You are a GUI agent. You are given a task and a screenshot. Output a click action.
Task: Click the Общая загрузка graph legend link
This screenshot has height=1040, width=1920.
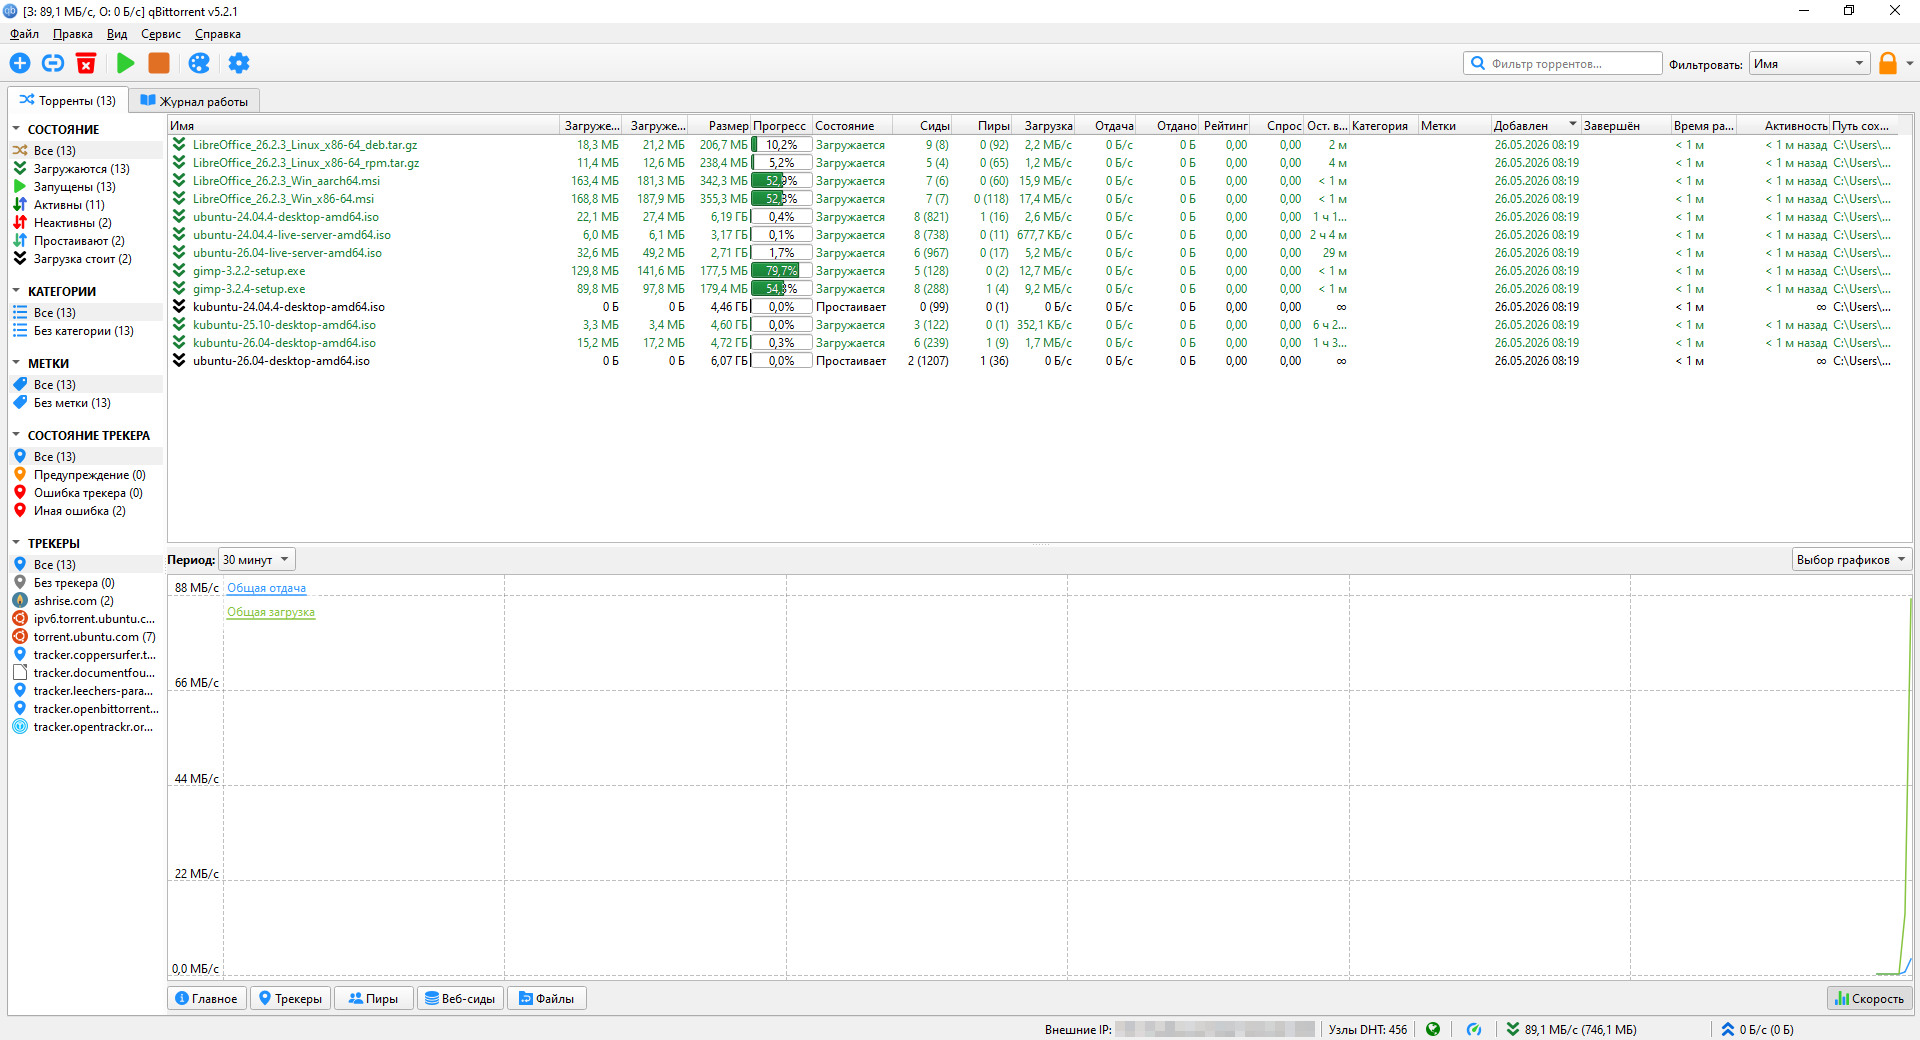[270, 612]
